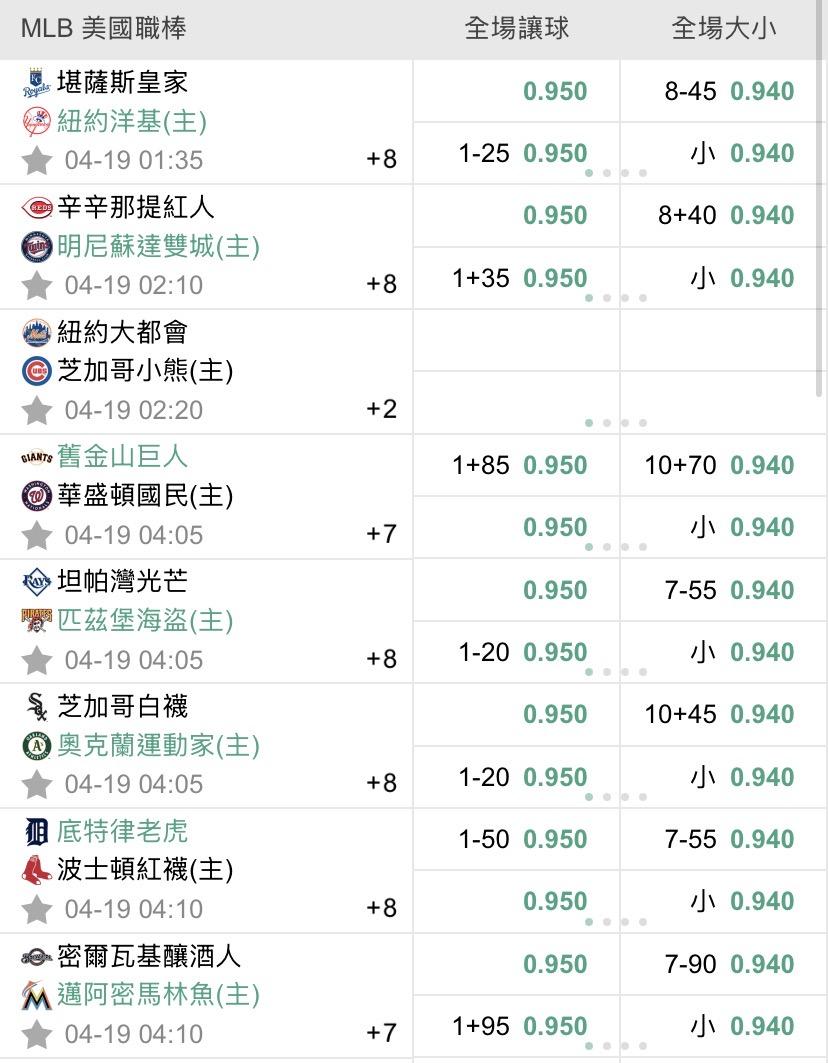Click the Cincinnati Reds team logo
This screenshot has width=828, height=1063.
point(36,208)
